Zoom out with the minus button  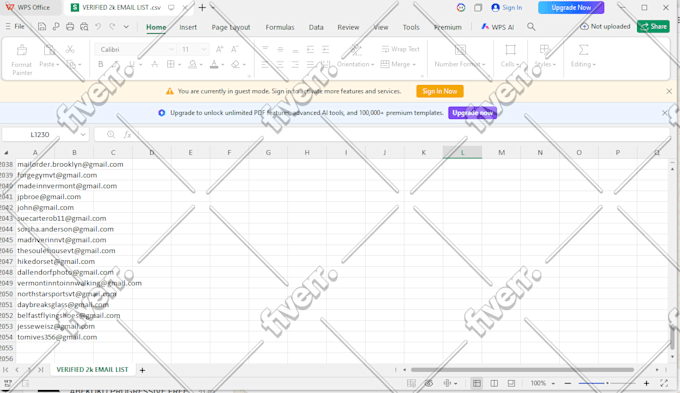click(x=568, y=383)
